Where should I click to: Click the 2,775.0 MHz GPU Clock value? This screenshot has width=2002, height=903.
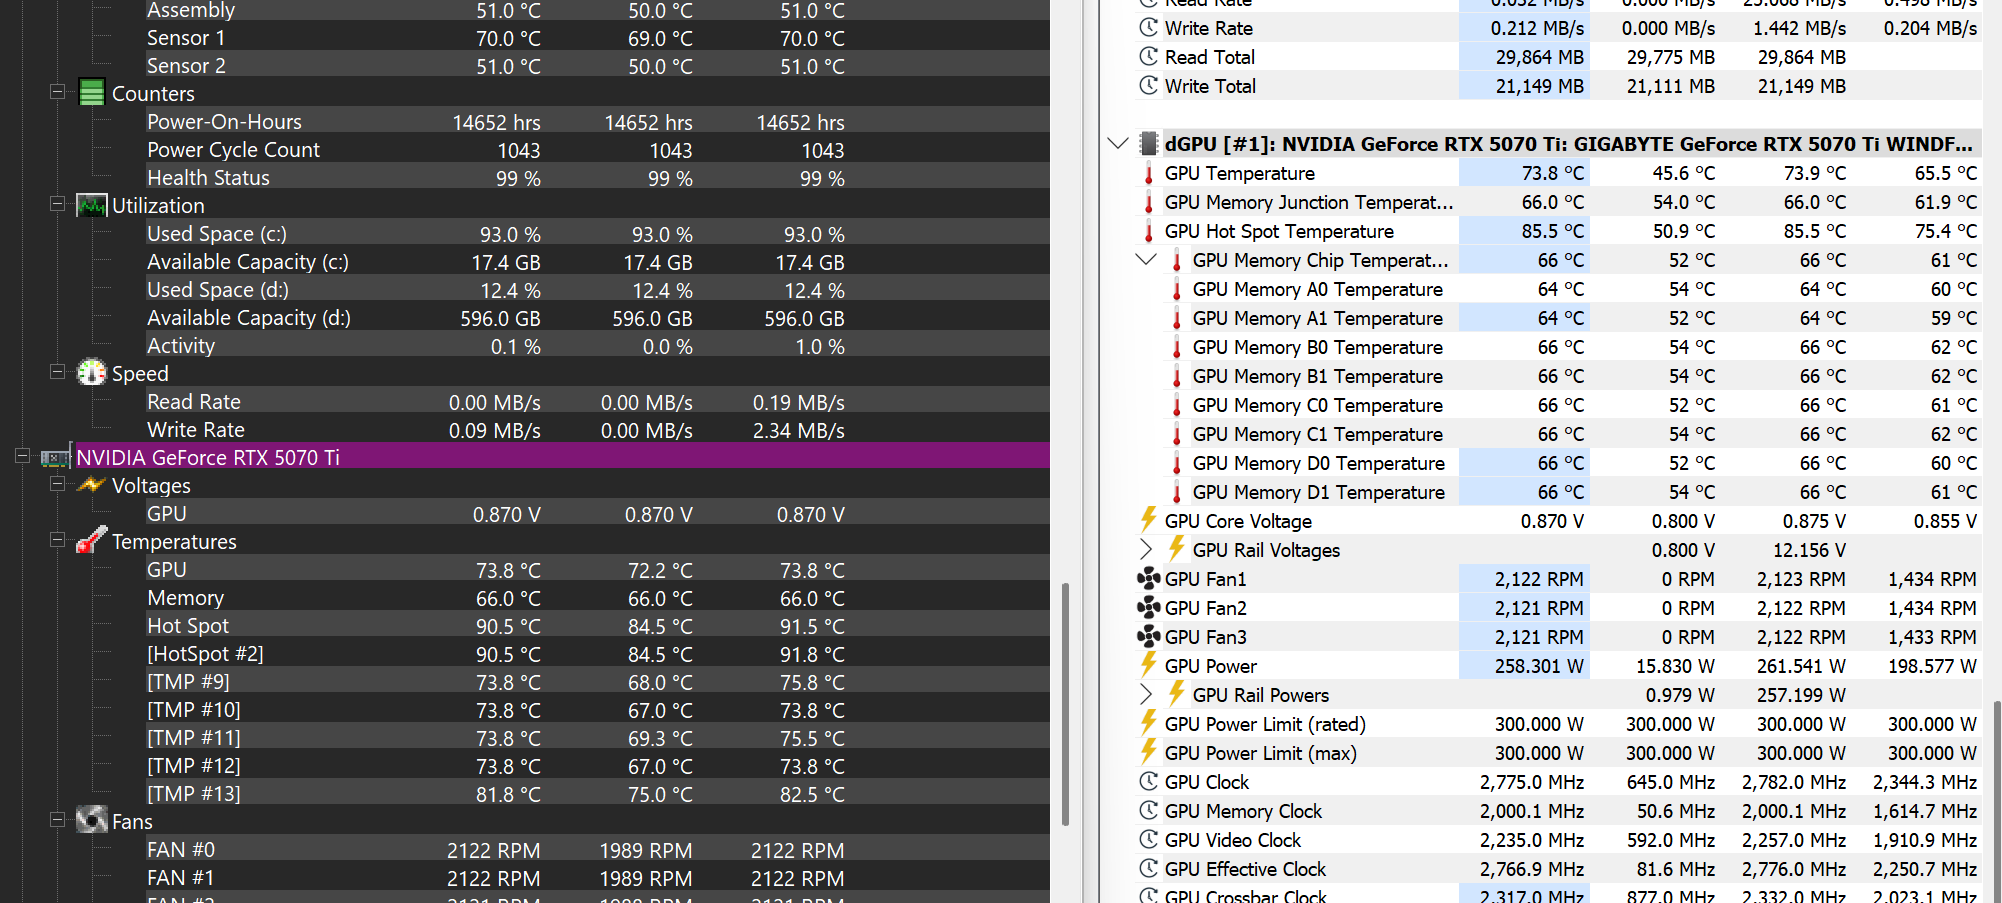coord(1532,782)
